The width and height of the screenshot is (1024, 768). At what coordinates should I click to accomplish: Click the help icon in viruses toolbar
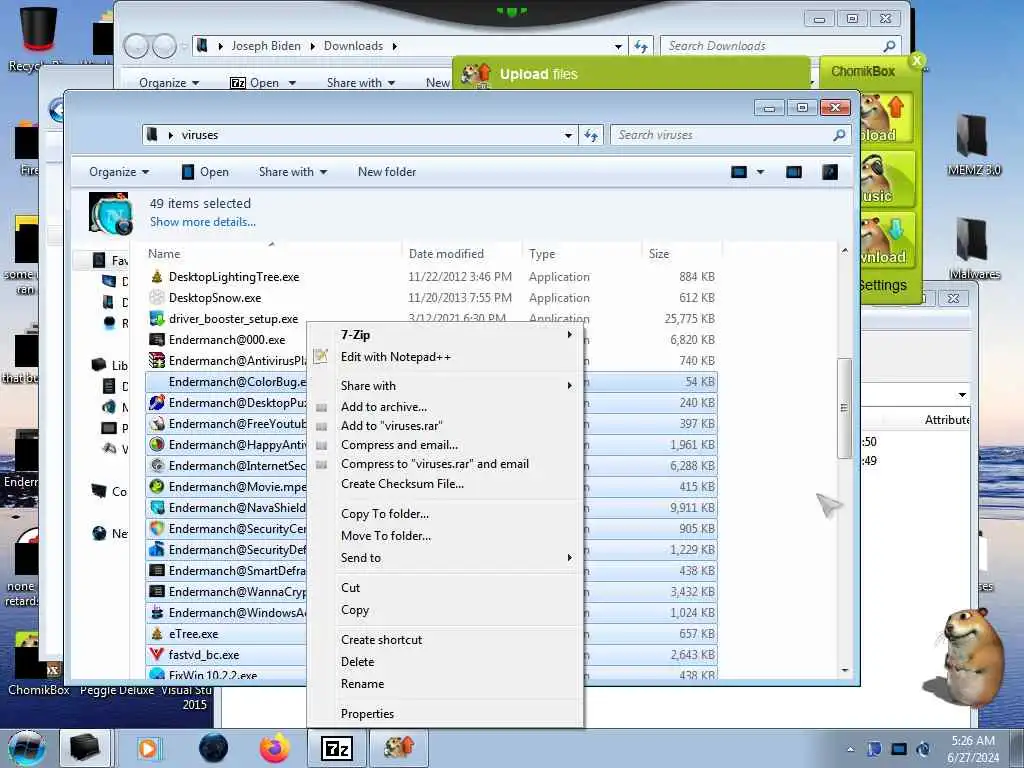tap(829, 172)
